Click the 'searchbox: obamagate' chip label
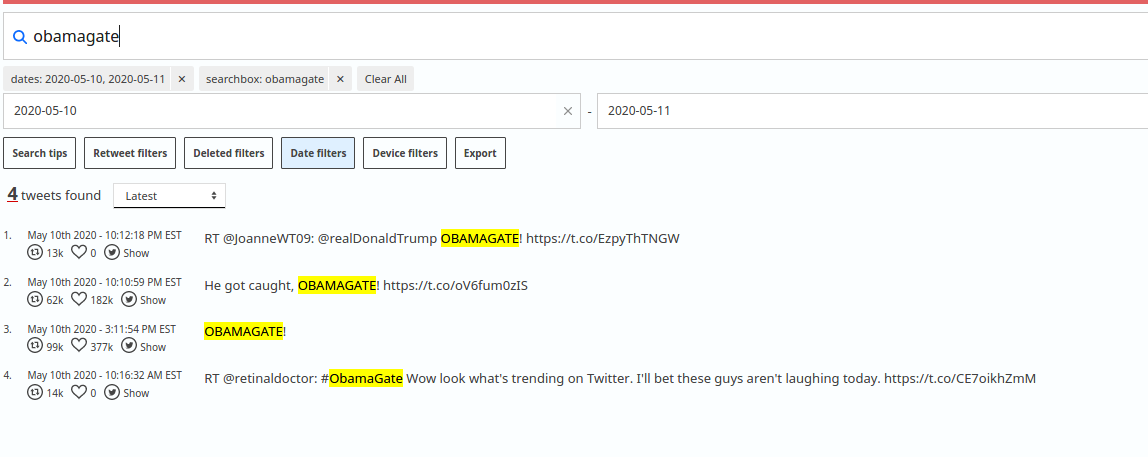 click(x=265, y=79)
